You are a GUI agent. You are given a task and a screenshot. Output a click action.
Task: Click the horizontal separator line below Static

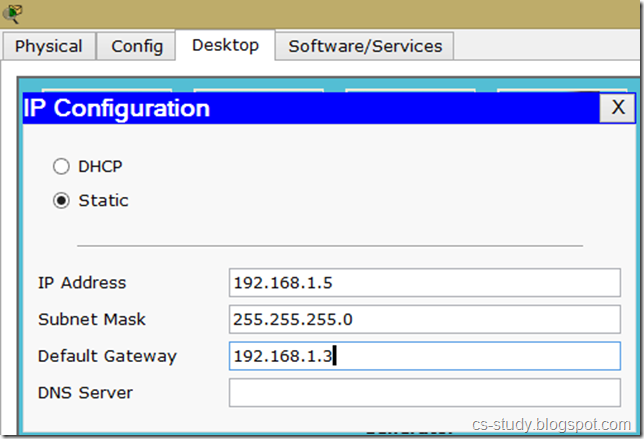click(330, 245)
